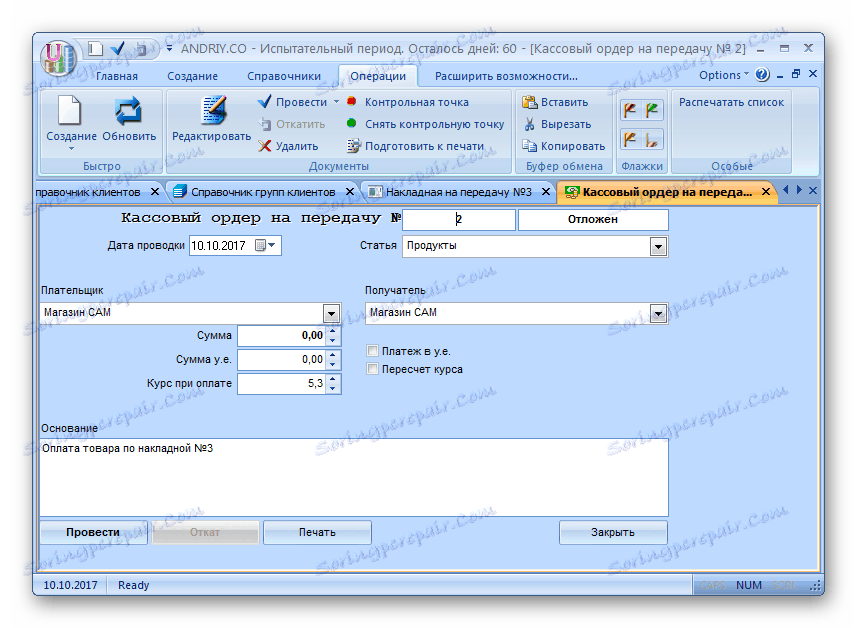The width and height of the screenshot is (857, 628).
Task: Click Вырезать scissors icon
Action: pyautogui.click(x=530, y=124)
